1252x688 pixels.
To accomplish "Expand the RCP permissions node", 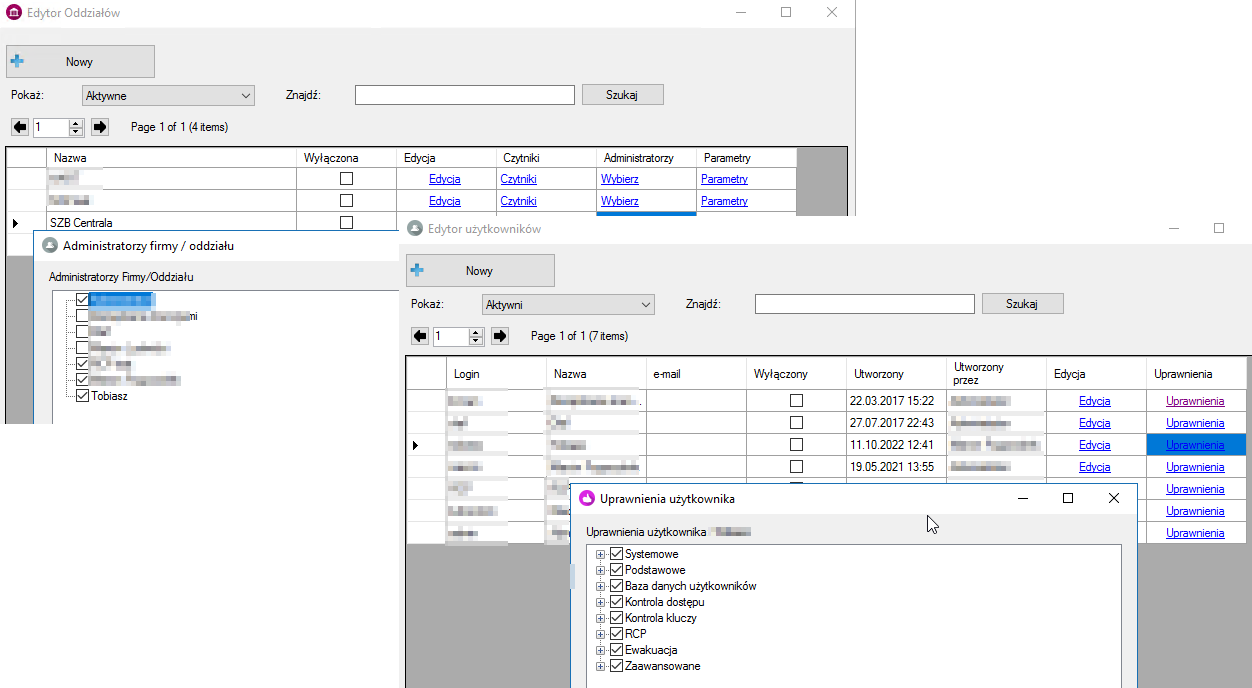I will click(600, 634).
